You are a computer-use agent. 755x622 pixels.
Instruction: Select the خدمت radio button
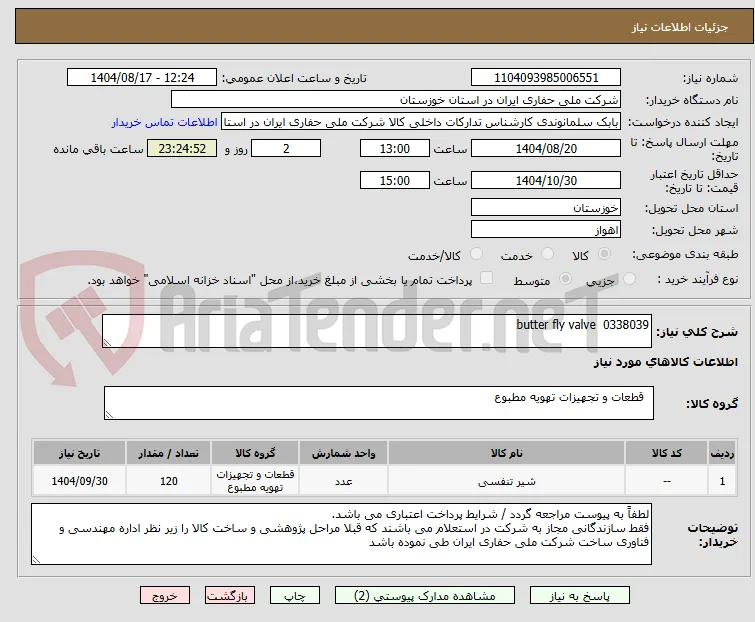(x=547, y=253)
